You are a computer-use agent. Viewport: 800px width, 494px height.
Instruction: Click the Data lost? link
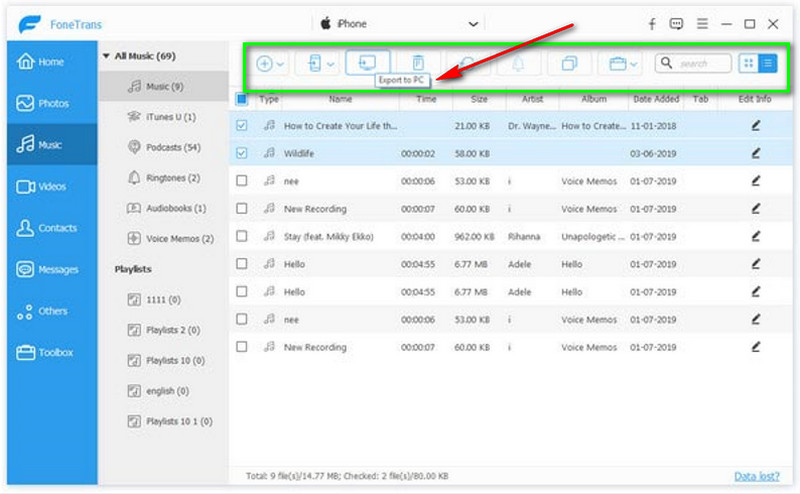(755, 476)
